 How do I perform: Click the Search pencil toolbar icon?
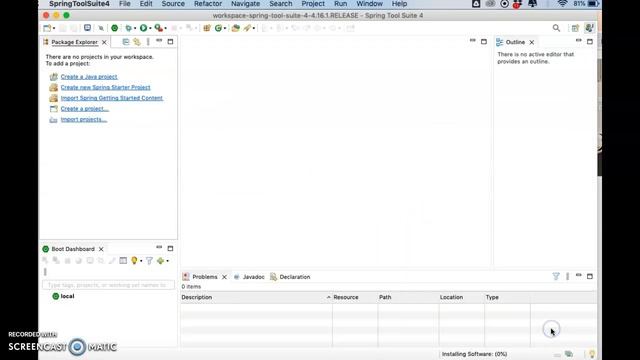coord(247,28)
